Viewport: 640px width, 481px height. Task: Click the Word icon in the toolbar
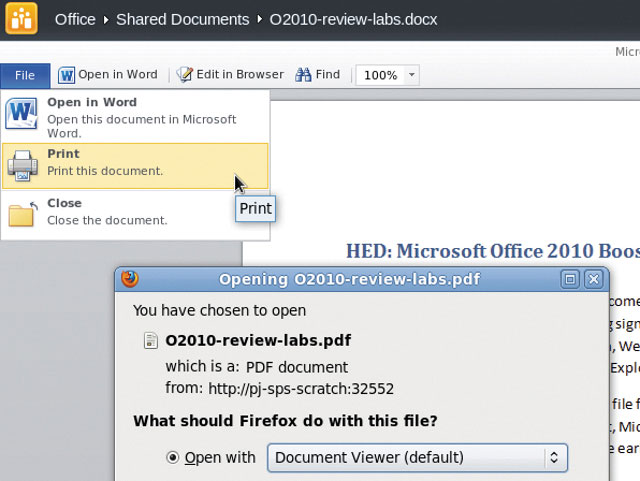[x=66, y=75]
